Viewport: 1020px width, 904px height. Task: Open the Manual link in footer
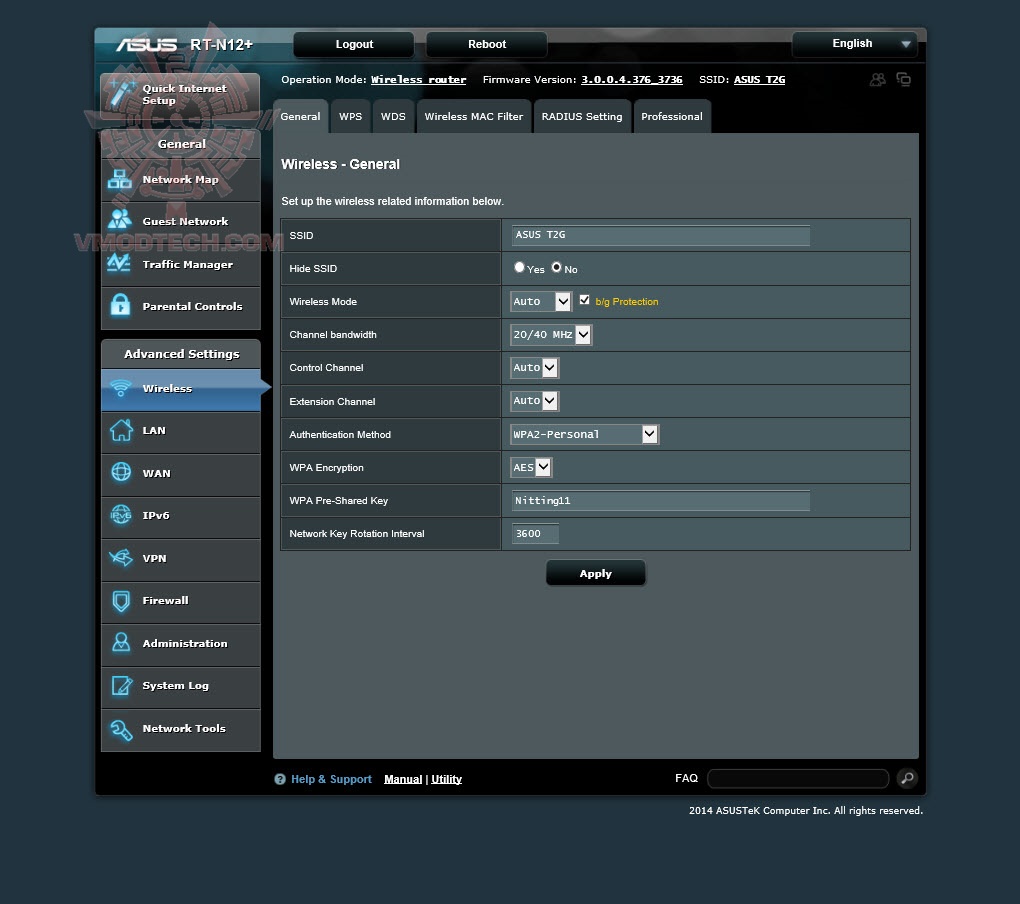point(403,779)
